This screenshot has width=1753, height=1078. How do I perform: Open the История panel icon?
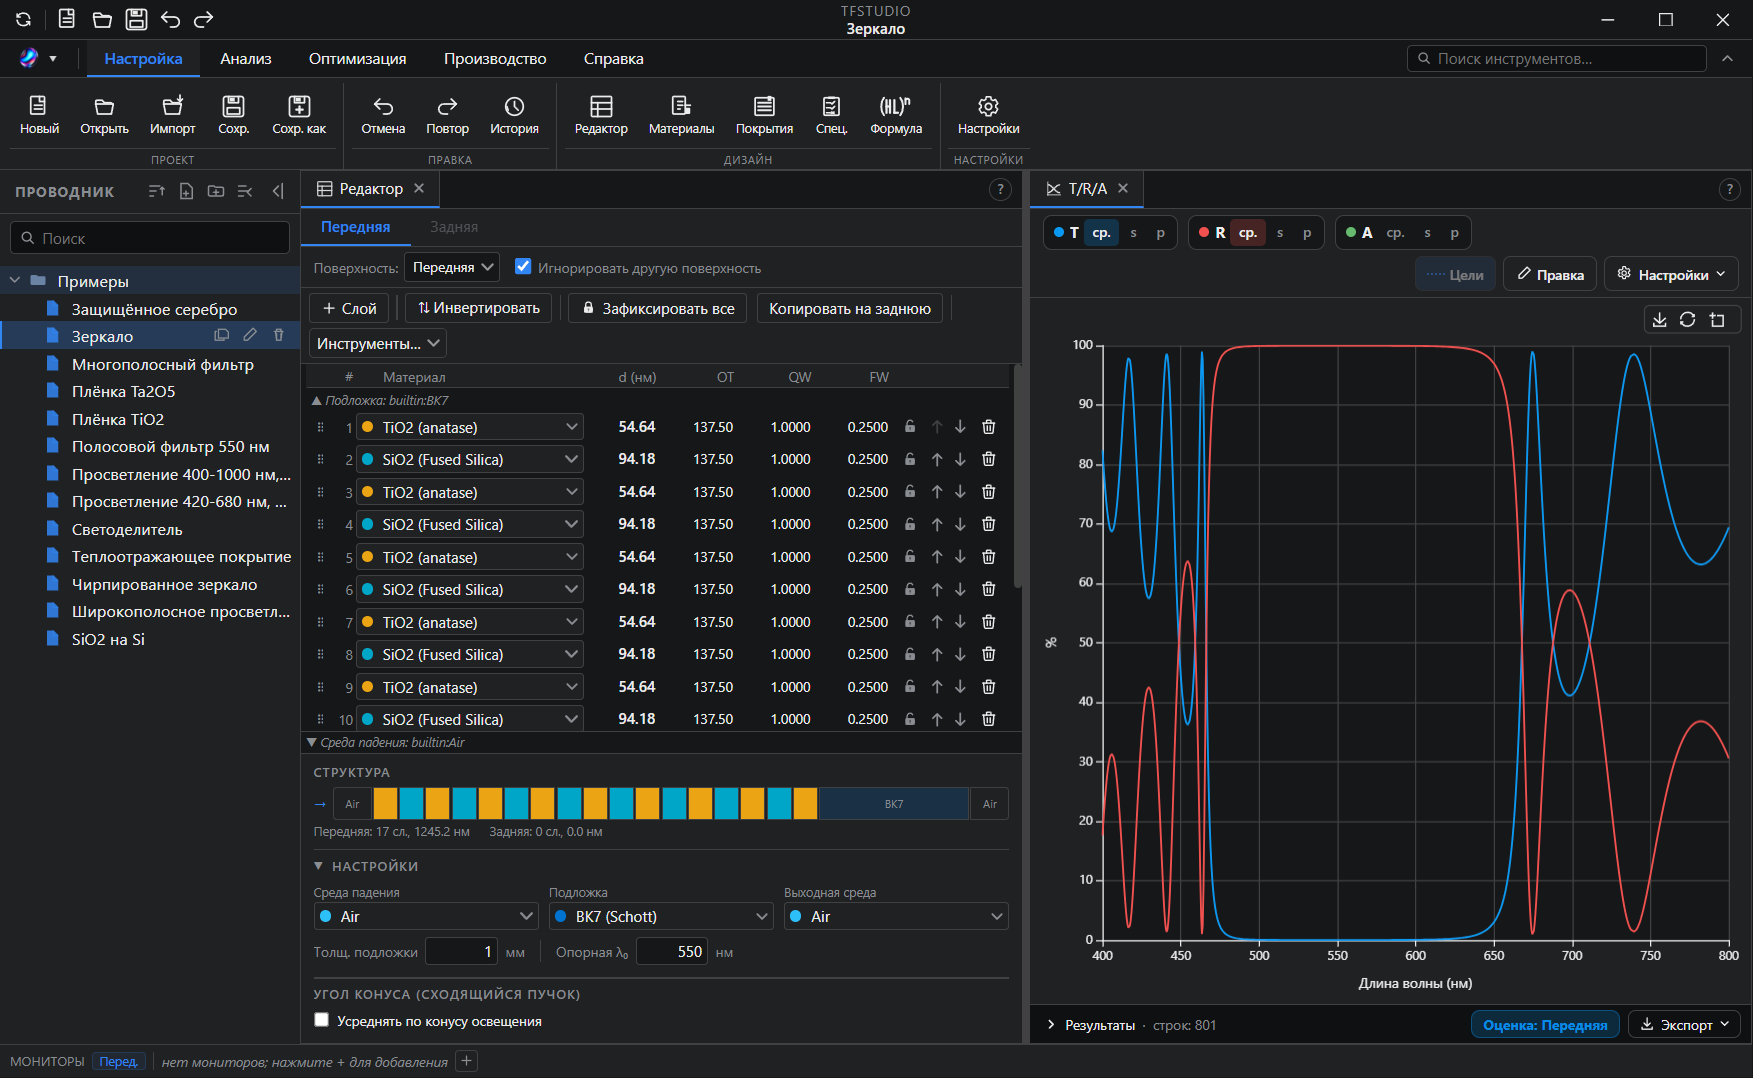pyautogui.click(x=514, y=115)
